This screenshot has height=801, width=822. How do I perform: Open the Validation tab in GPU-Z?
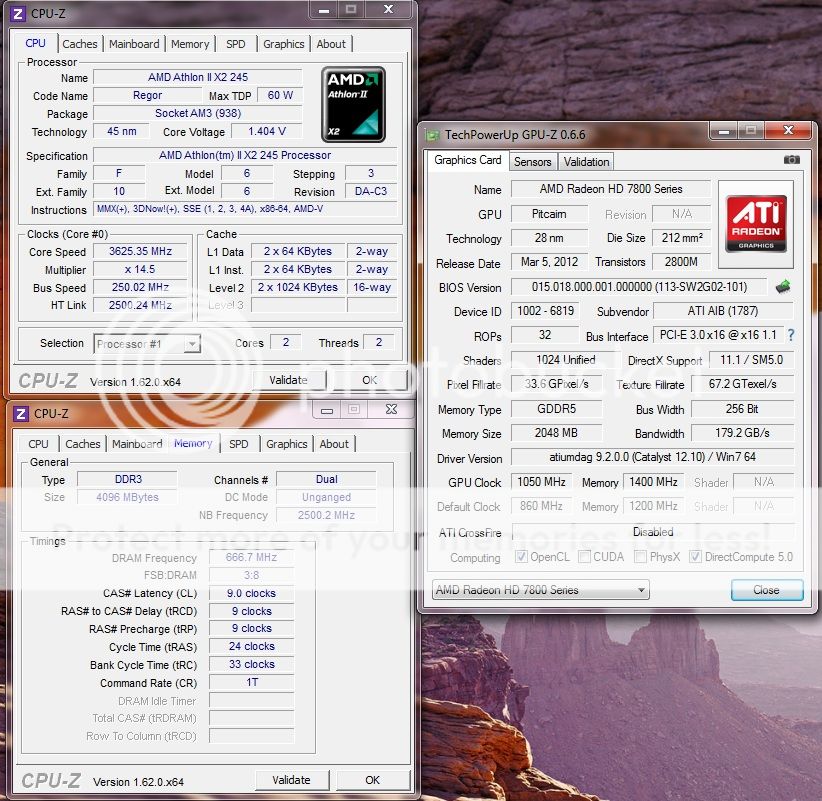(x=586, y=162)
